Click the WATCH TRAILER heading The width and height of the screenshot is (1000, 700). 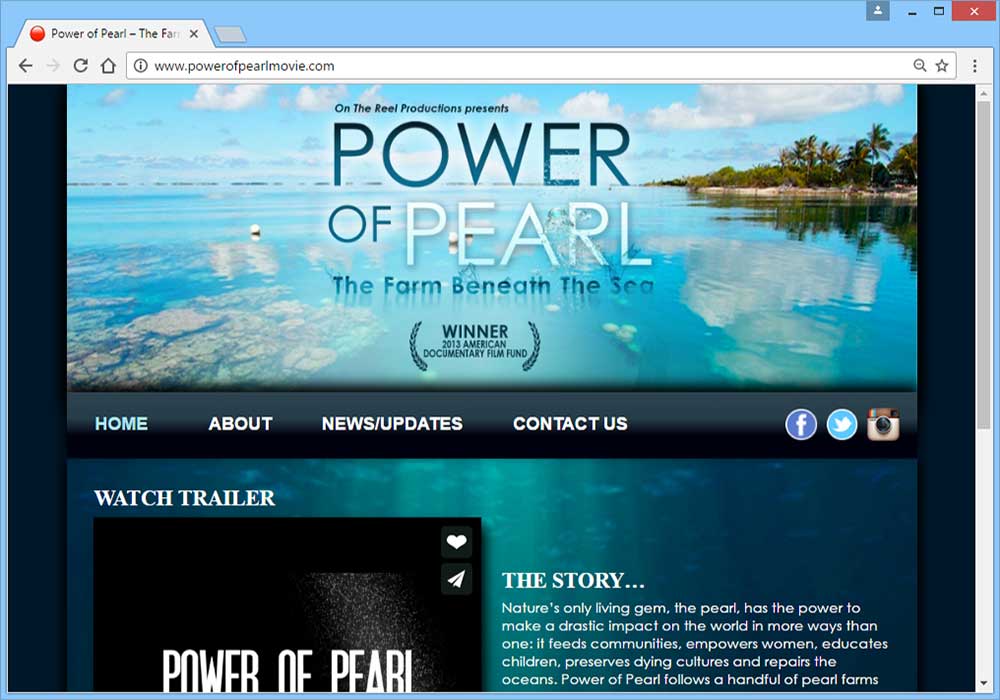[x=184, y=498]
